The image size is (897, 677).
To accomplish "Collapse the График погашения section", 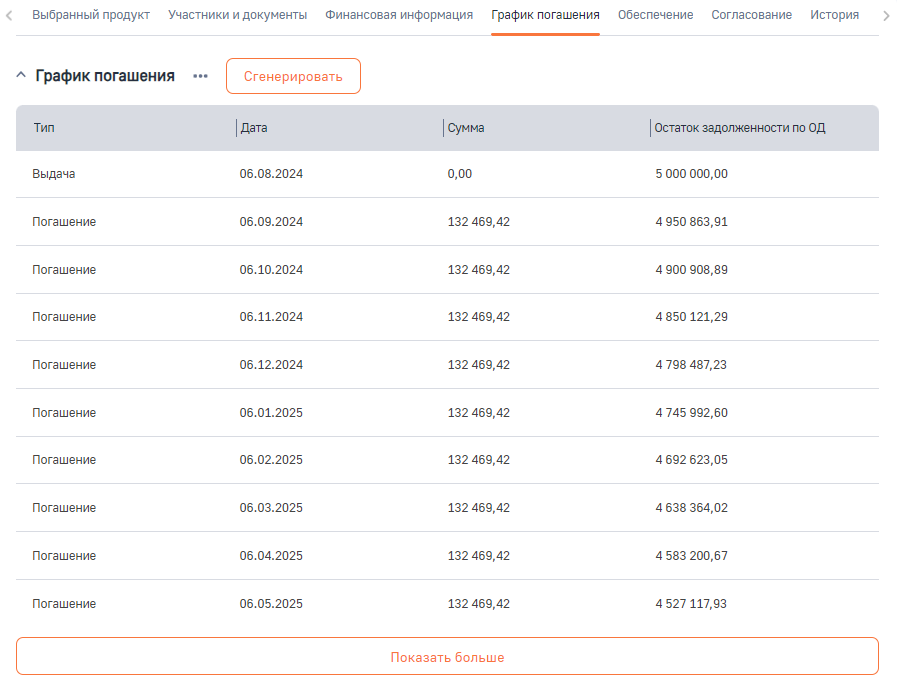I will tap(20, 77).
